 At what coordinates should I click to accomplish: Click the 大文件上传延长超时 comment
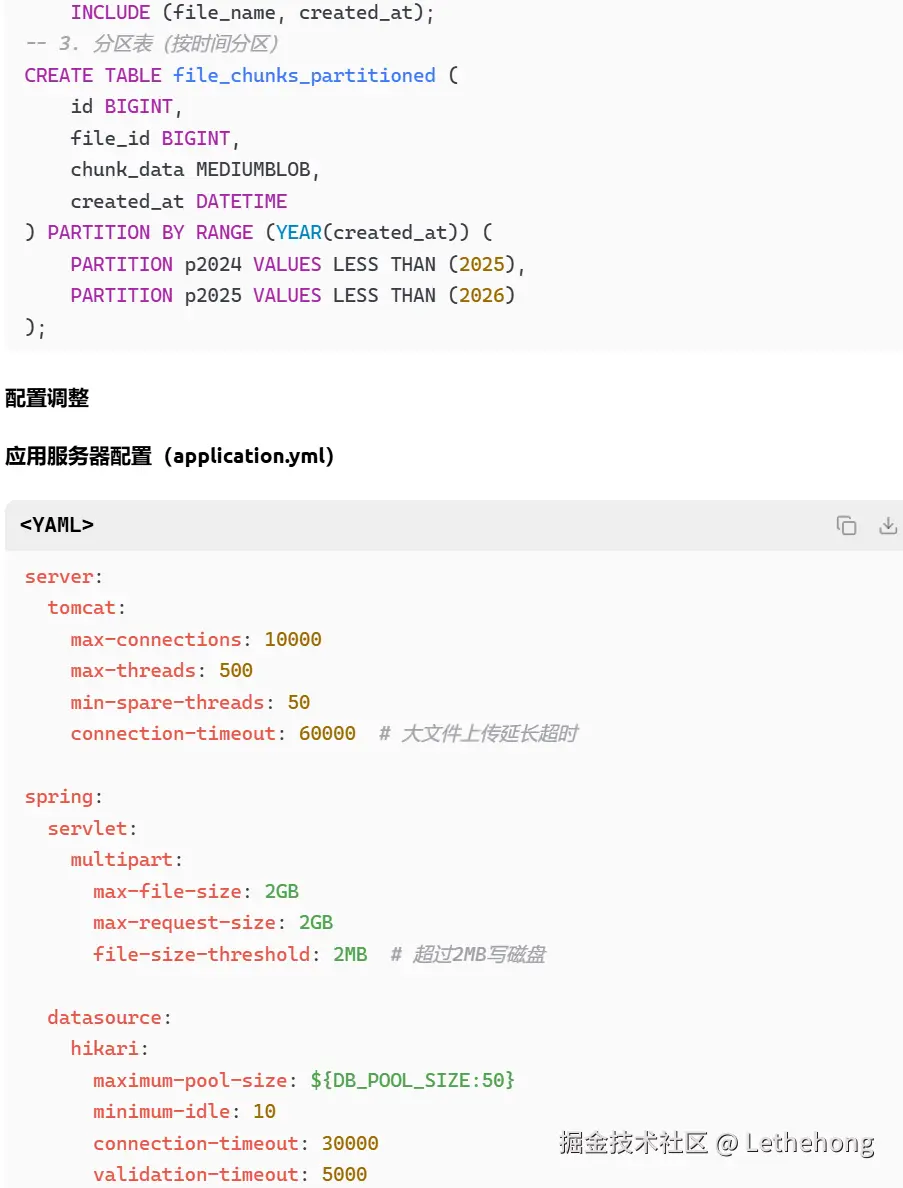488,733
